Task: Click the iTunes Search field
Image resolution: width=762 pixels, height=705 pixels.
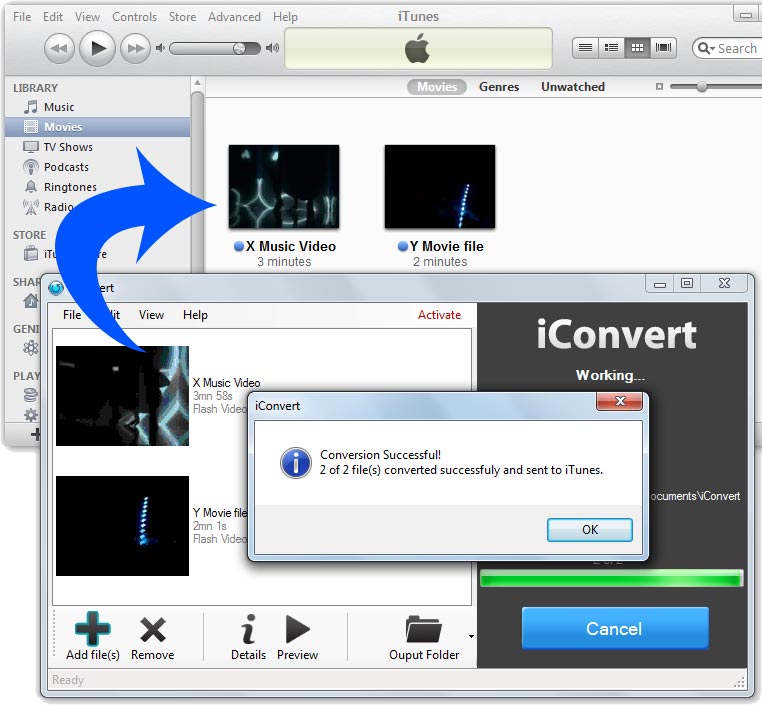Action: coord(727,48)
